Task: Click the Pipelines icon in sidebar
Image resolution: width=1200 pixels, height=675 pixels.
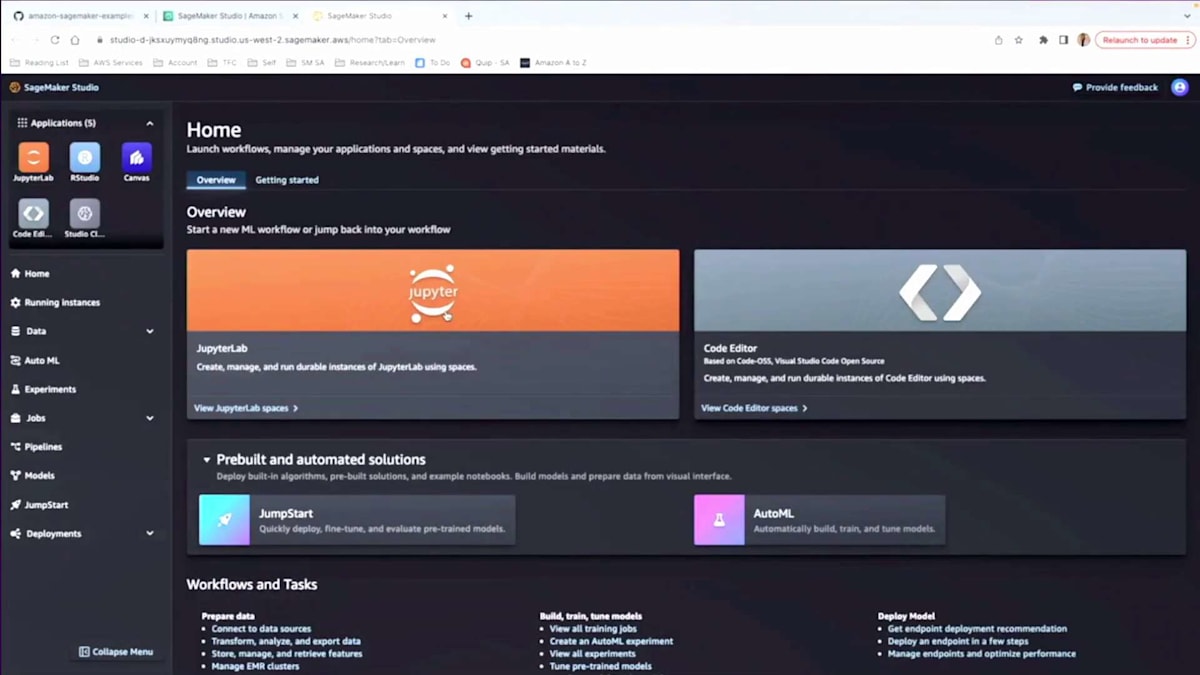Action: [x=15, y=447]
